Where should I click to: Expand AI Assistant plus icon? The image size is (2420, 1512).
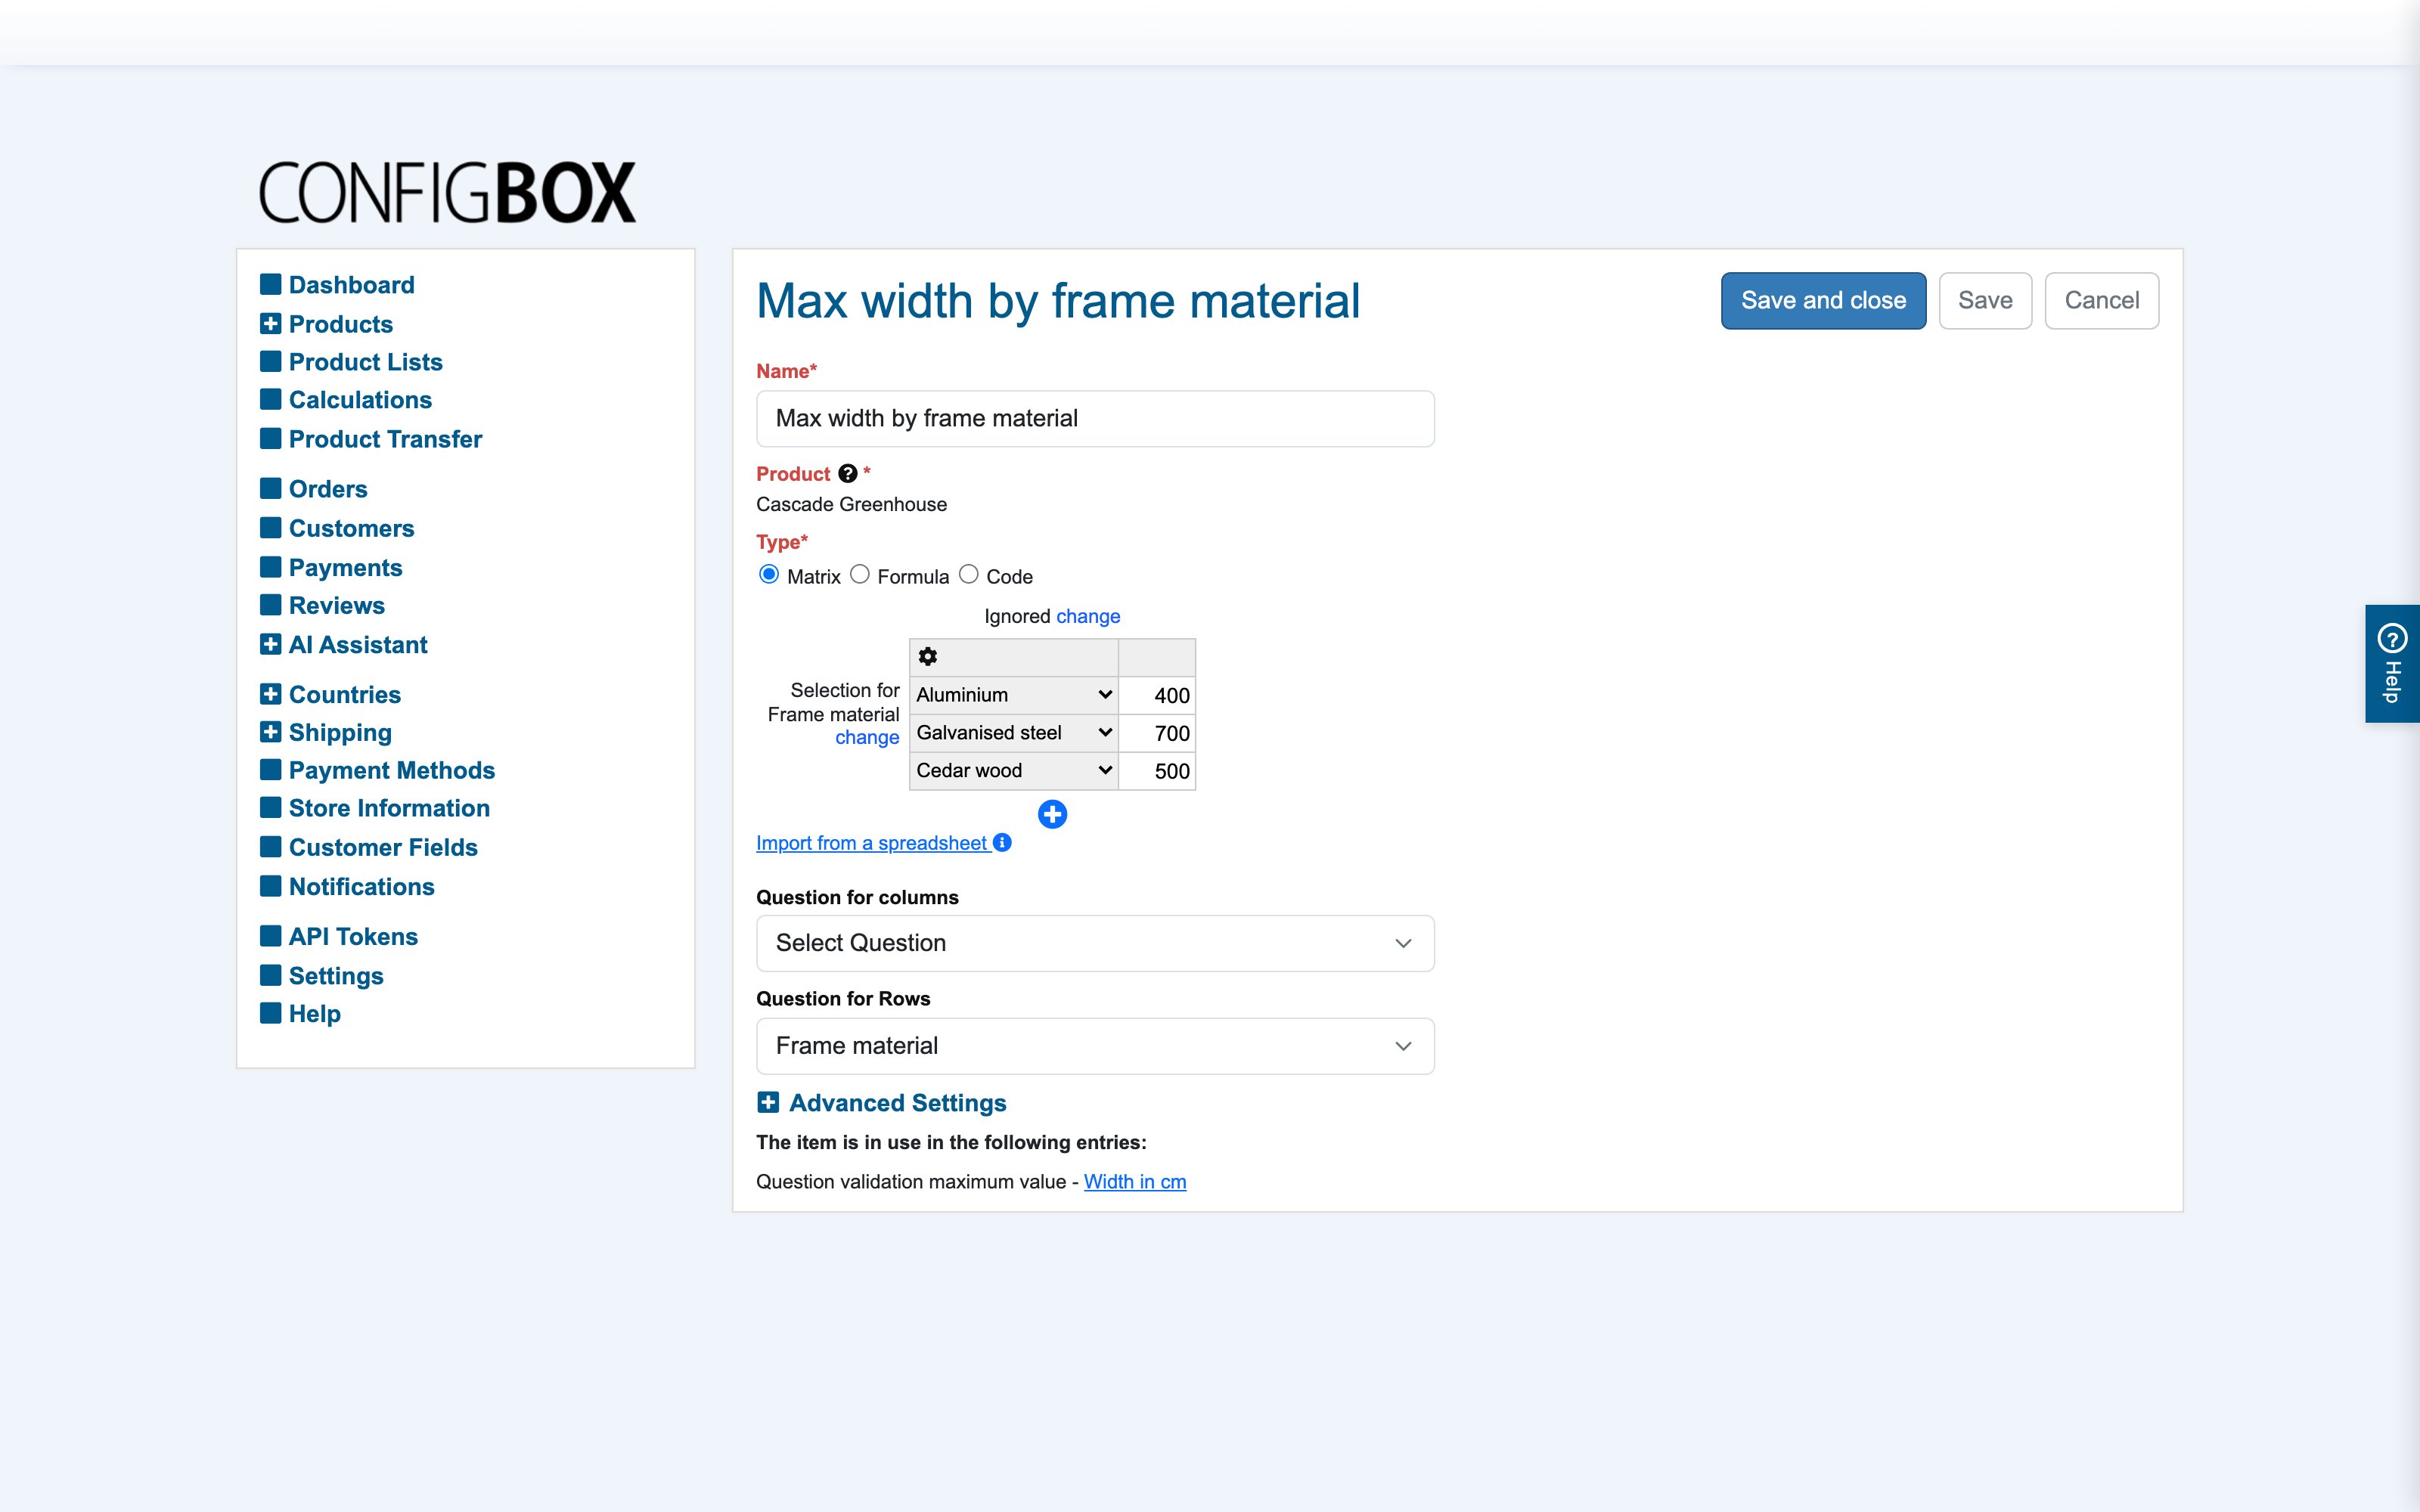tap(270, 645)
